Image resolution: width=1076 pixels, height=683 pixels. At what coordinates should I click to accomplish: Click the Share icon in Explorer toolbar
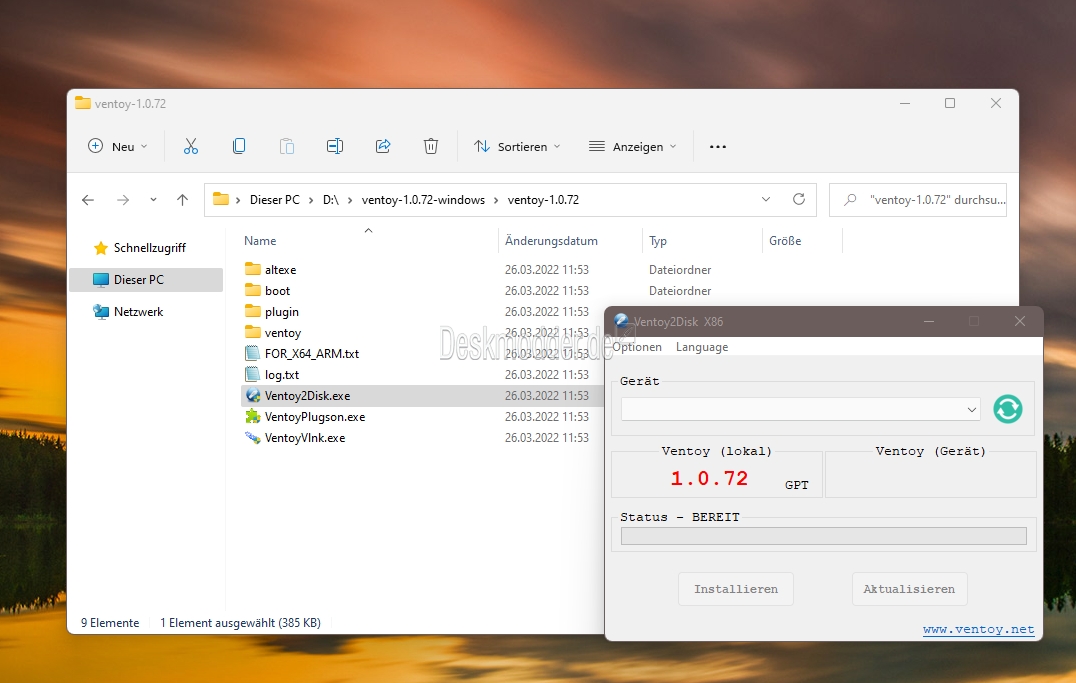(x=383, y=146)
